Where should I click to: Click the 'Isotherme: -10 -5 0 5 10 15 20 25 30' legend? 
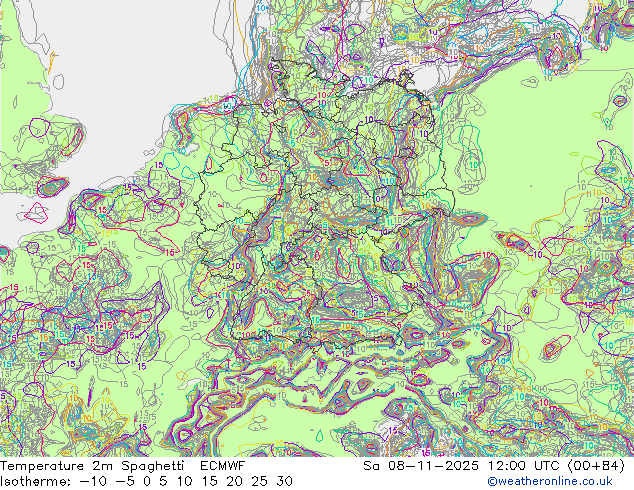click(146, 481)
